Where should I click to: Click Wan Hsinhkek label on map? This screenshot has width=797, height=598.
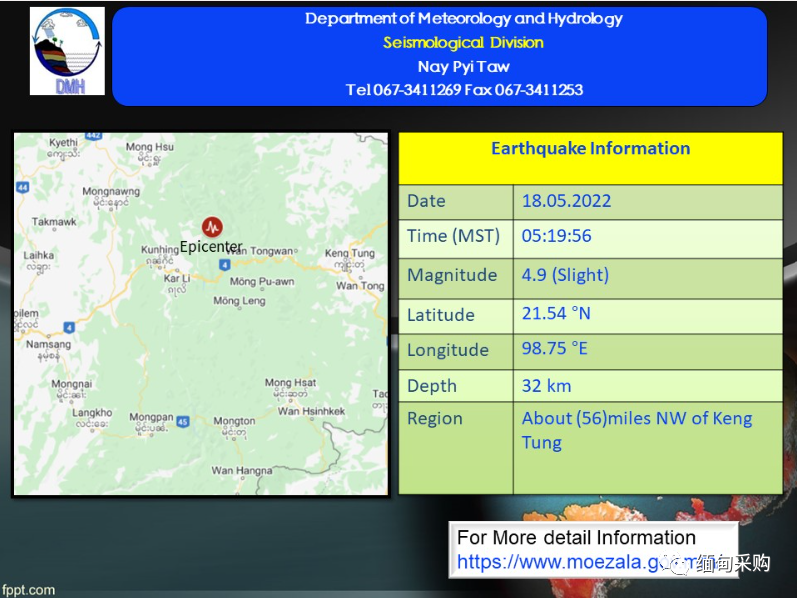click(x=312, y=411)
